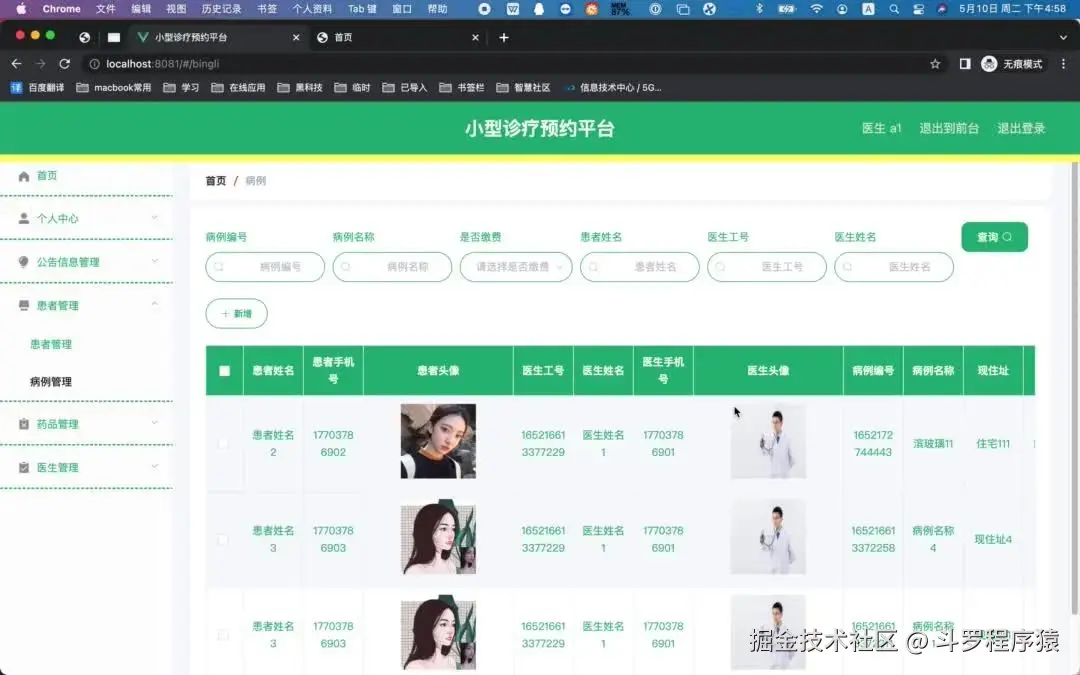The image size is (1080, 675).
Task: Click the Bluetooth icon in menu bar
Action: (x=759, y=9)
